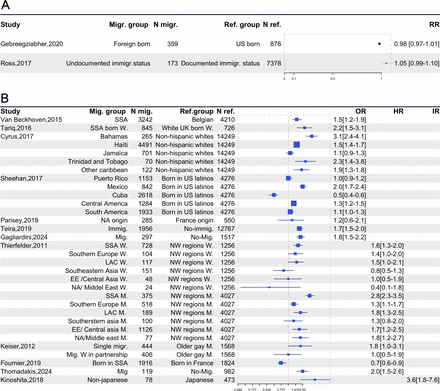Click the OR column header
This screenshot has width=440, height=391.
coord(360,111)
